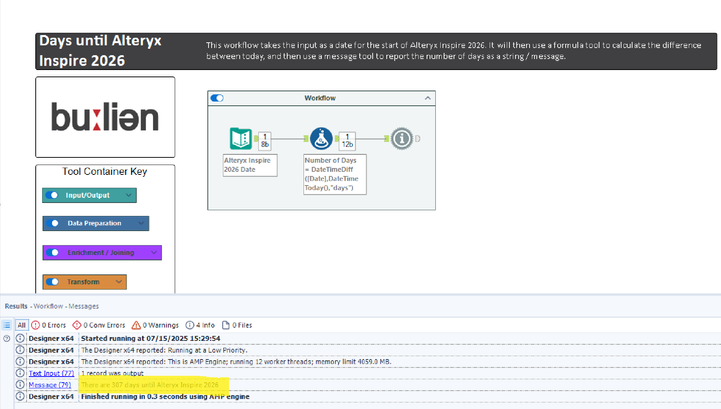Click the info icon on the 'Finished running' row
Image resolution: width=721 pixels, height=409 pixels.
pos(20,396)
